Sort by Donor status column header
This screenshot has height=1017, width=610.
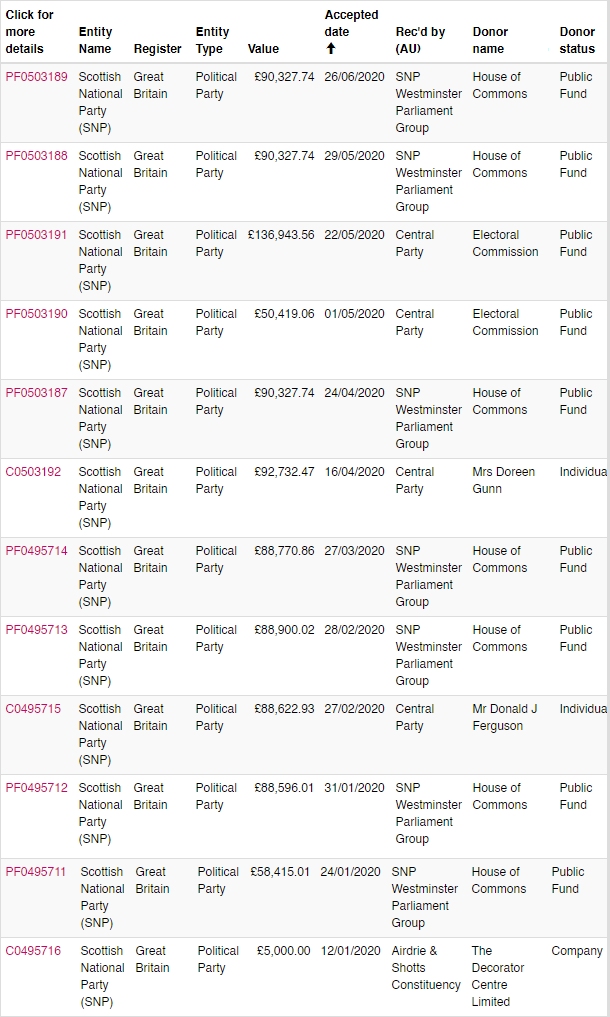[x=578, y=40]
